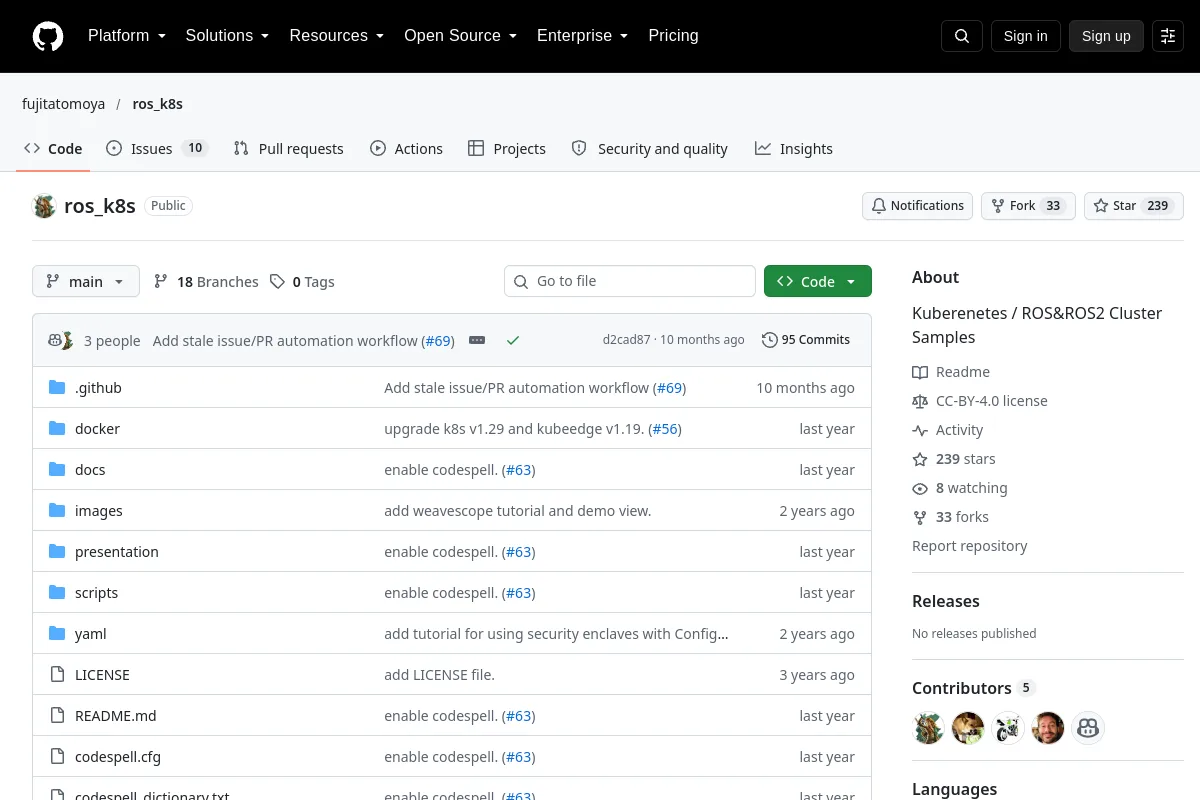Switch to the Issues tab
The height and width of the screenshot is (800, 1200).
click(x=156, y=149)
